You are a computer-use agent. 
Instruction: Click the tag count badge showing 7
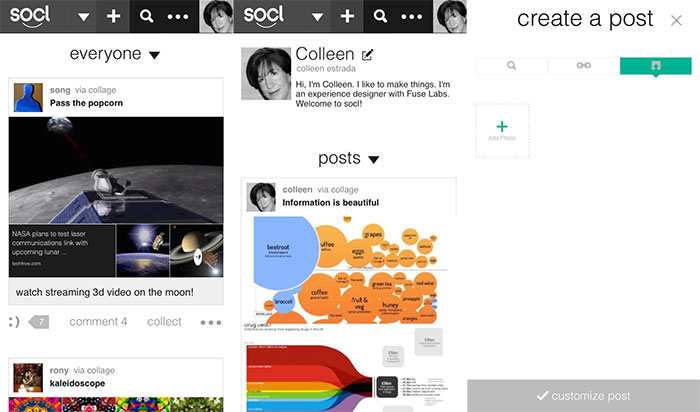click(x=39, y=322)
